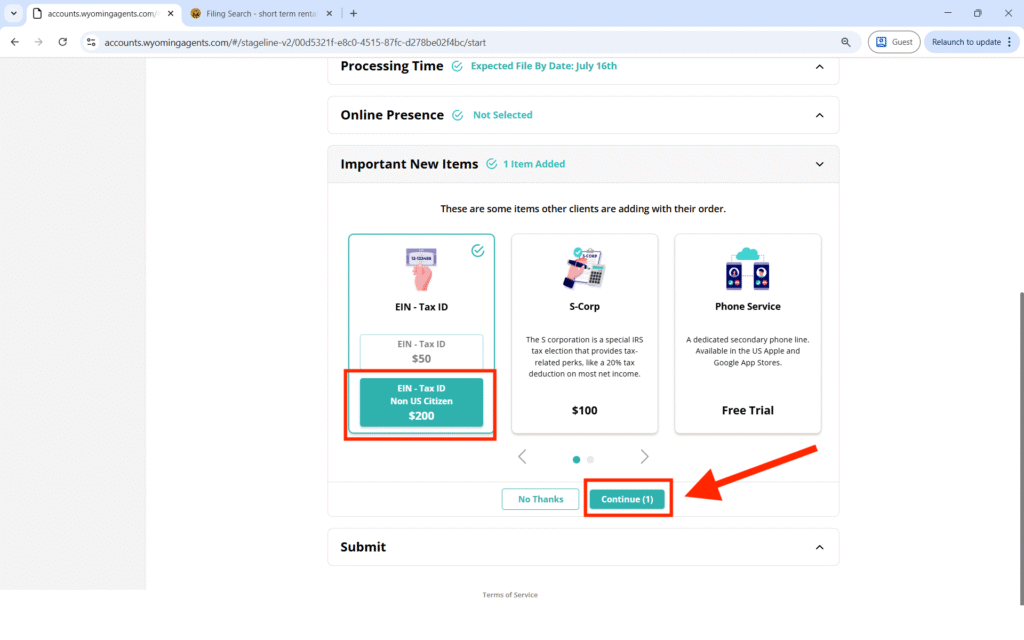Image resolution: width=1024 pixels, height=640 pixels.
Task: Click the browser reload icon
Action: coord(63,42)
